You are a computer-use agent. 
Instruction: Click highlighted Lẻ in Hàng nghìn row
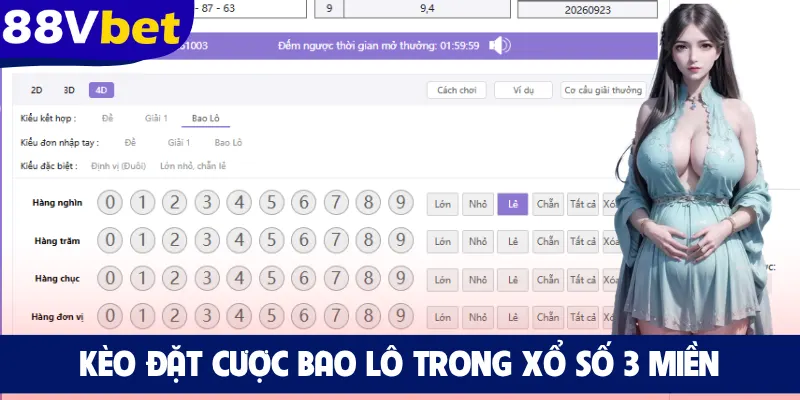(513, 204)
